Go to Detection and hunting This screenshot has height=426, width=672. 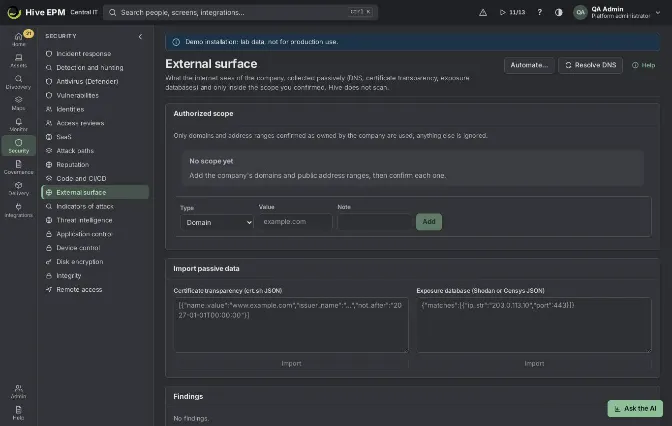[95, 67]
